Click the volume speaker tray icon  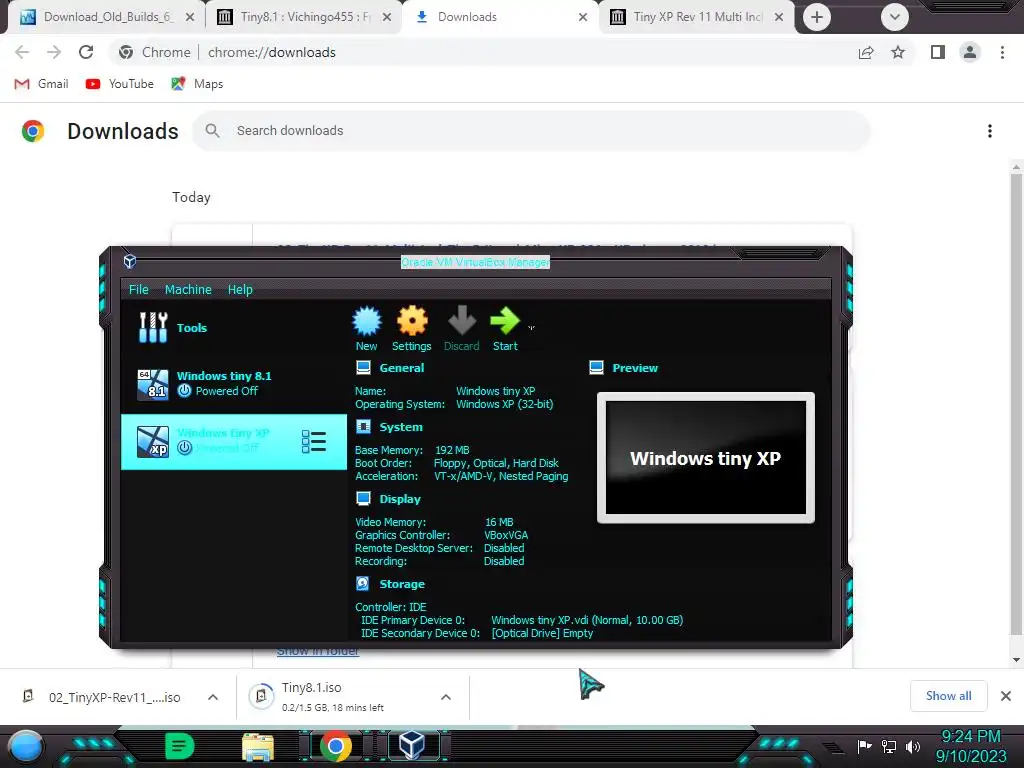pos(912,746)
